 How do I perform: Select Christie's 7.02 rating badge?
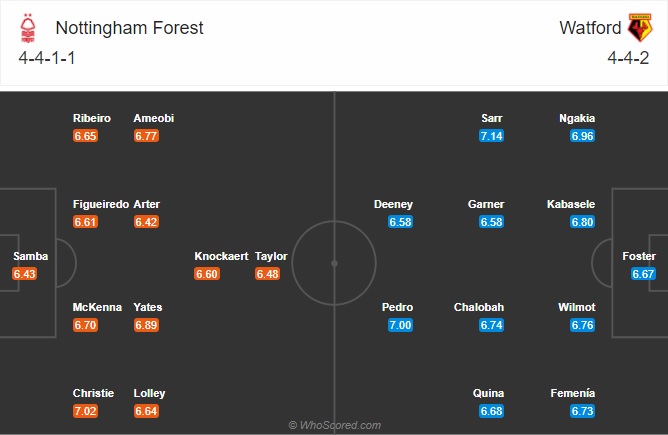coord(85,411)
